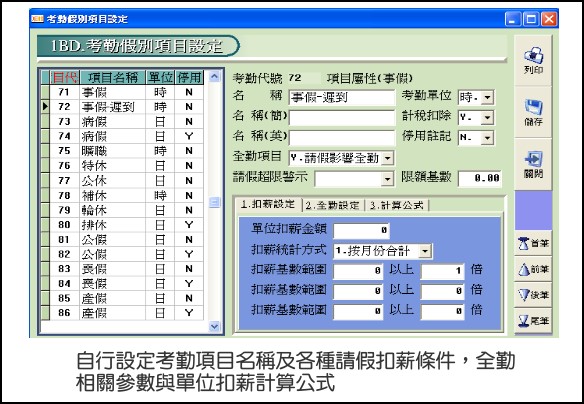Switch to the 2.全勤設定 tab

pyautogui.click(x=333, y=205)
